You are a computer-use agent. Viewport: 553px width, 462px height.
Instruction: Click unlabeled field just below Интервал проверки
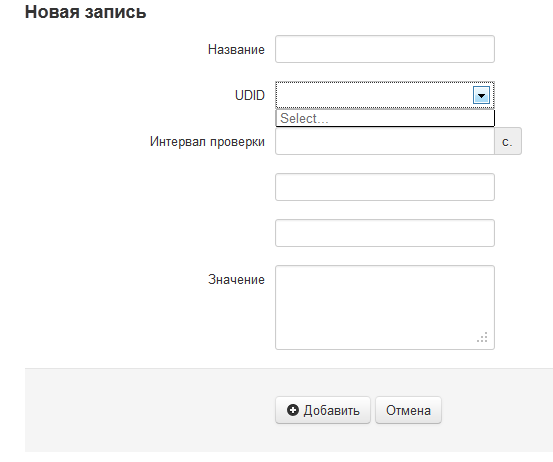point(385,187)
